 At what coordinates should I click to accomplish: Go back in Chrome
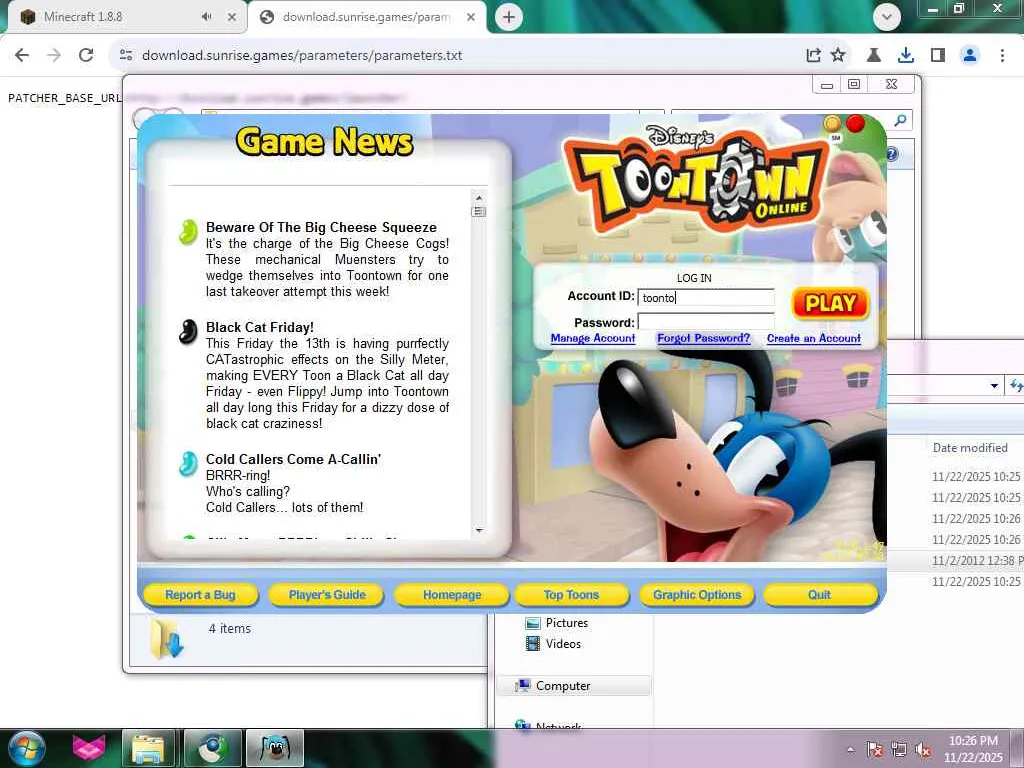tap(22, 55)
